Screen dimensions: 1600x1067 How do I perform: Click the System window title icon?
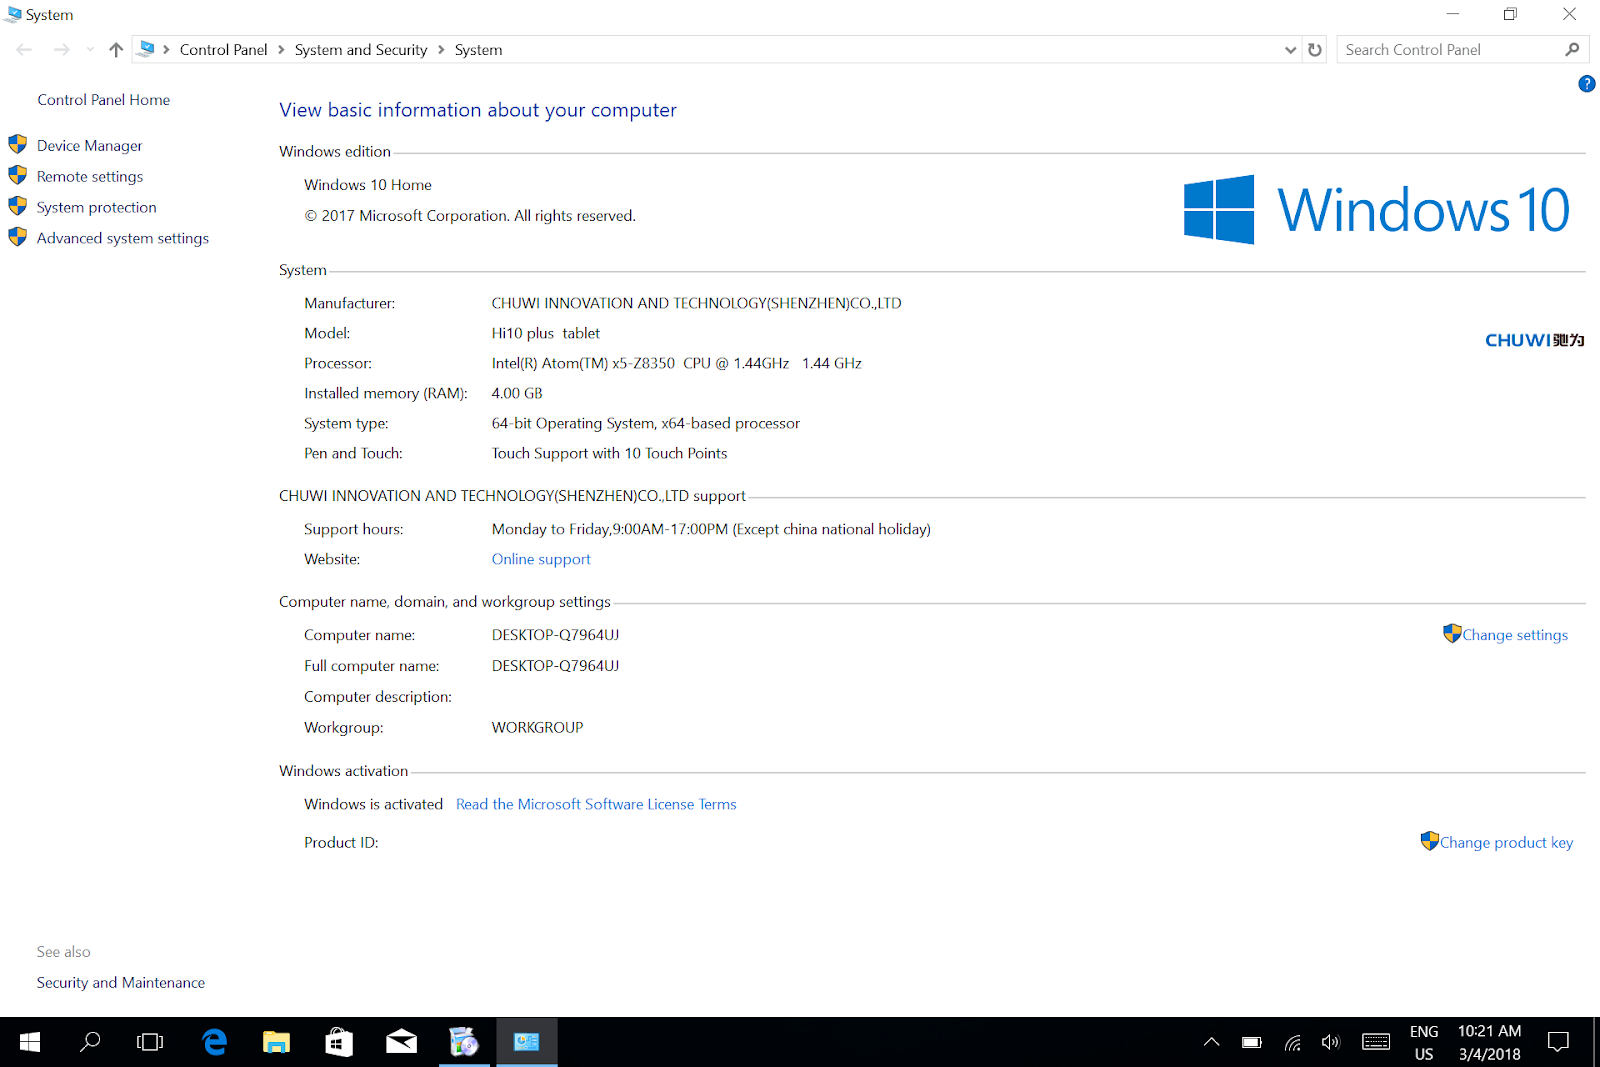click(13, 15)
